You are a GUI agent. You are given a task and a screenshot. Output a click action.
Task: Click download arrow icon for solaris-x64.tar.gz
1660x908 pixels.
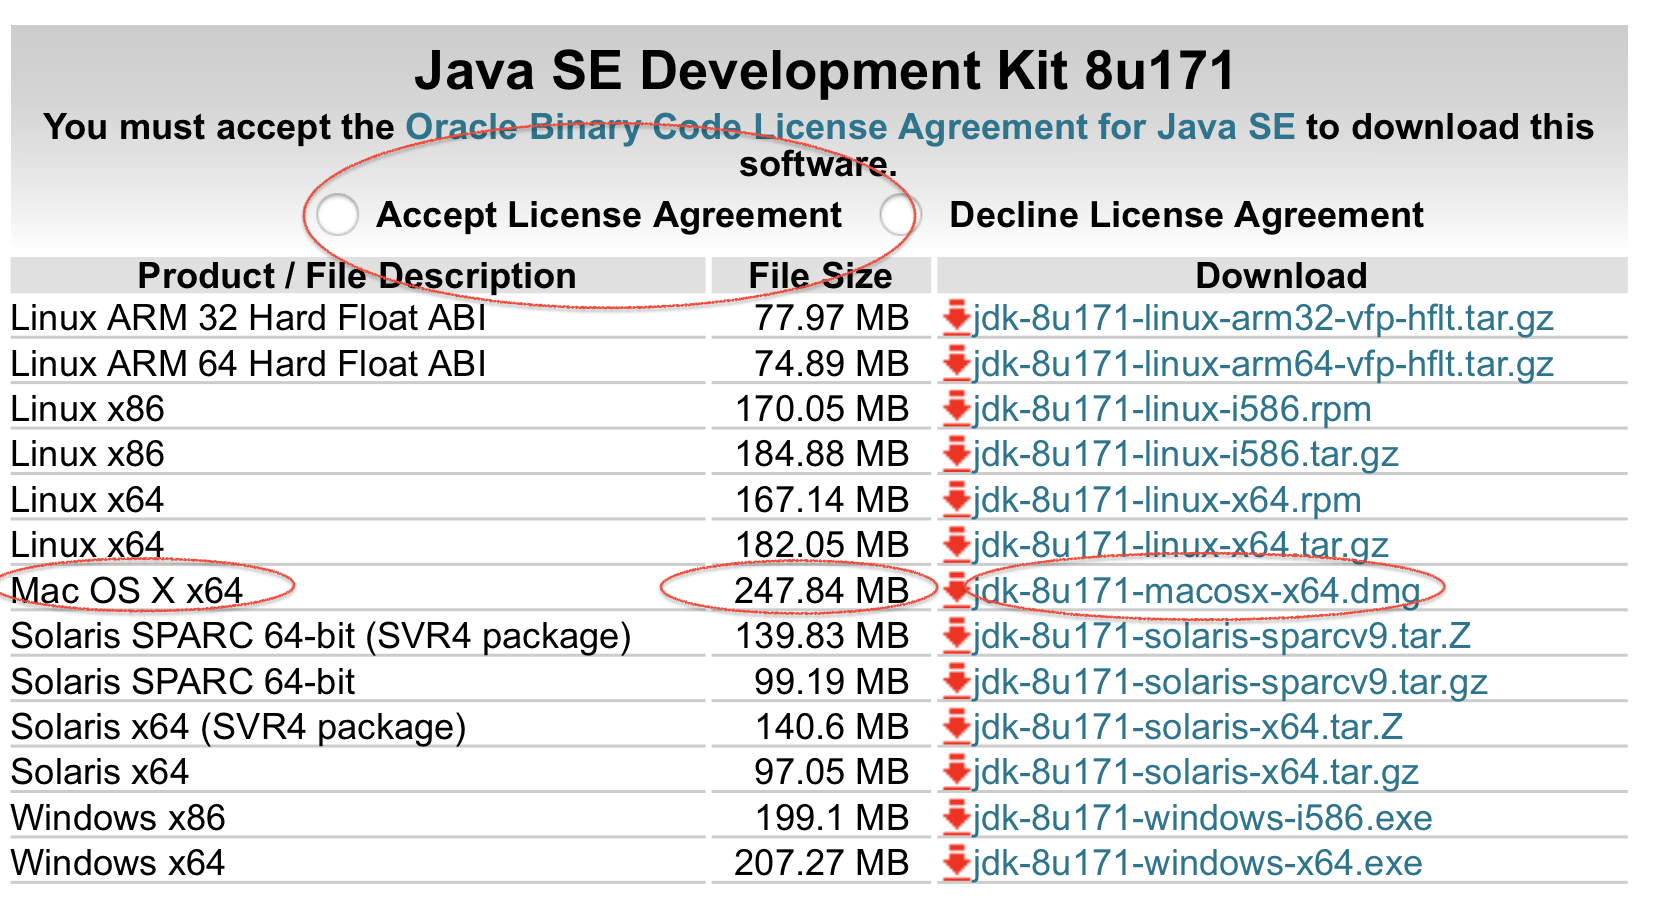coord(957,772)
